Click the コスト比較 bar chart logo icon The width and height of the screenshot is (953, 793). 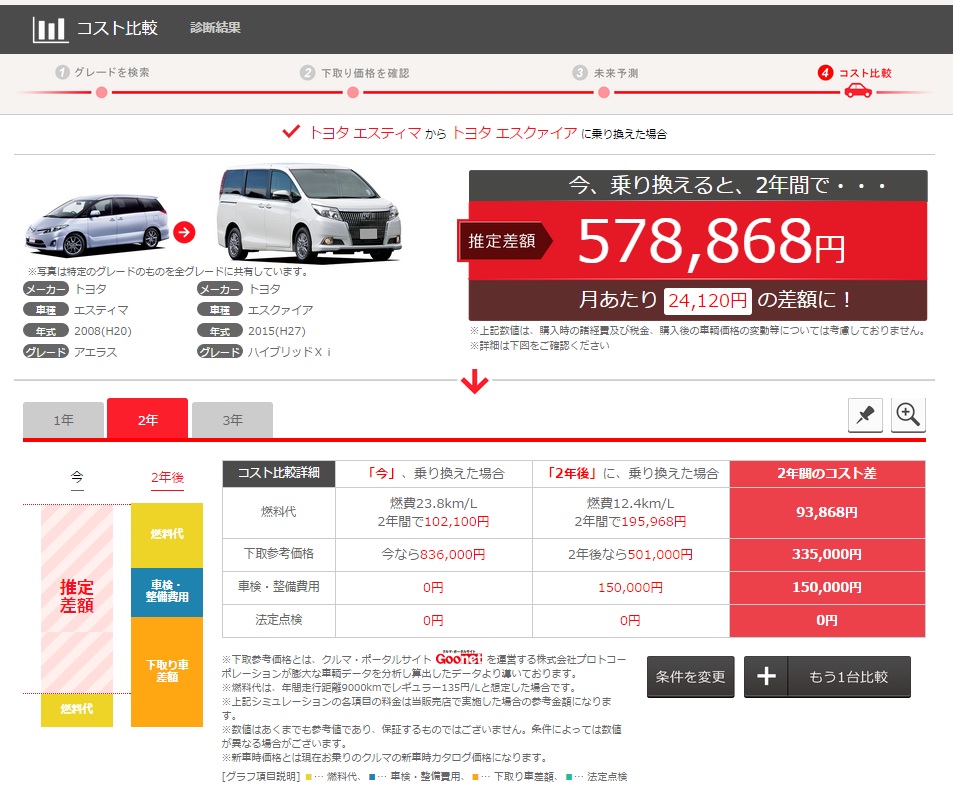point(50,29)
